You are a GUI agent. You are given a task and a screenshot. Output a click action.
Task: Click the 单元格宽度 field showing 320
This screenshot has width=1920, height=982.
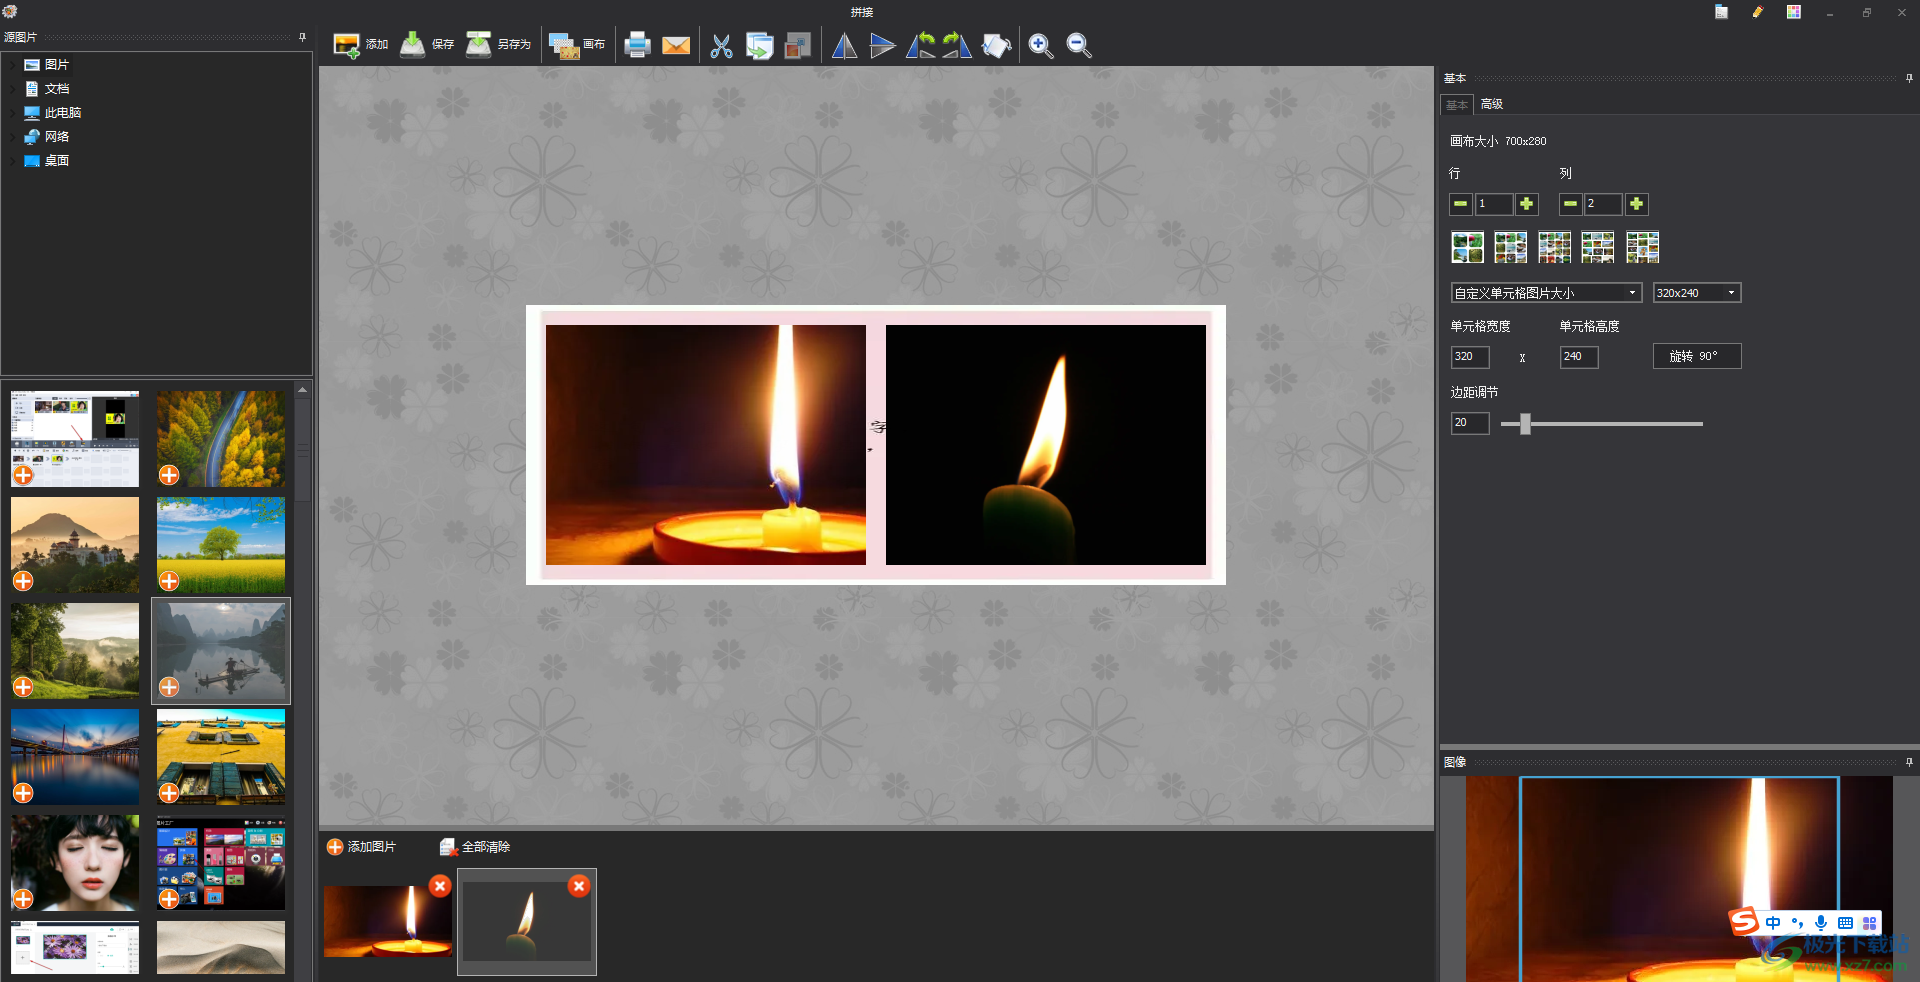coord(1470,357)
